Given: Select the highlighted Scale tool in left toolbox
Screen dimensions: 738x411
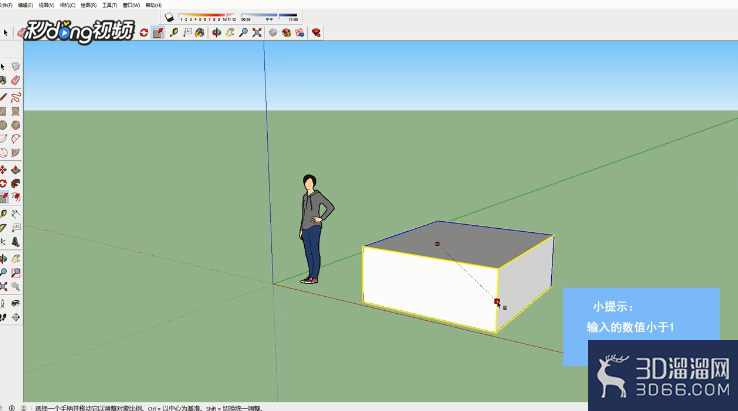Looking at the screenshot, I should pos(4,197).
